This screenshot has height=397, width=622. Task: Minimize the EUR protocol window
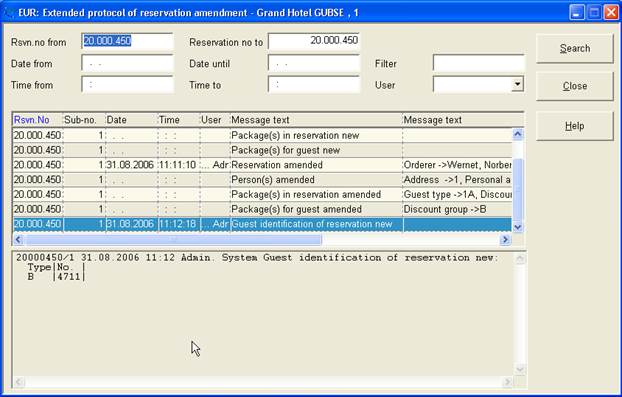pos(577,13)
